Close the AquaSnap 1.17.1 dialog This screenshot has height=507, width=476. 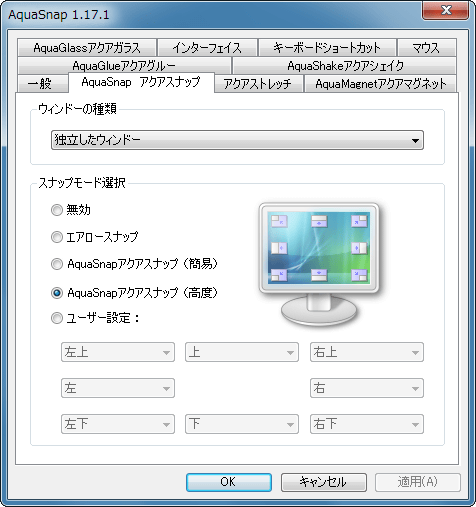446,11
